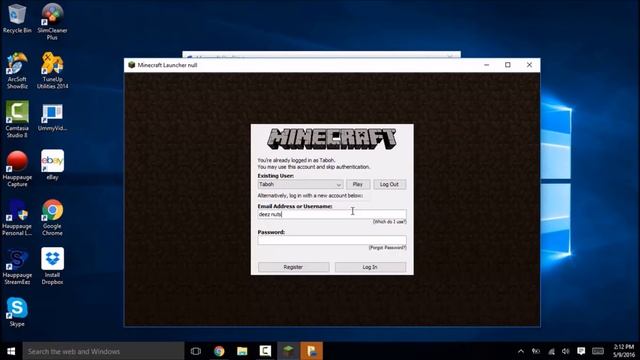Viewport: 640px width, 360px height.
Task: Open Hauppauge Personal L... shortcut
Action: (x=17, y=217)
